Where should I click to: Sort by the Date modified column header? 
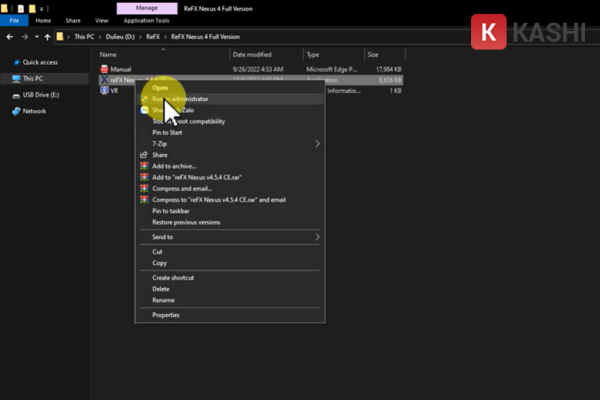tap(252, 54)
